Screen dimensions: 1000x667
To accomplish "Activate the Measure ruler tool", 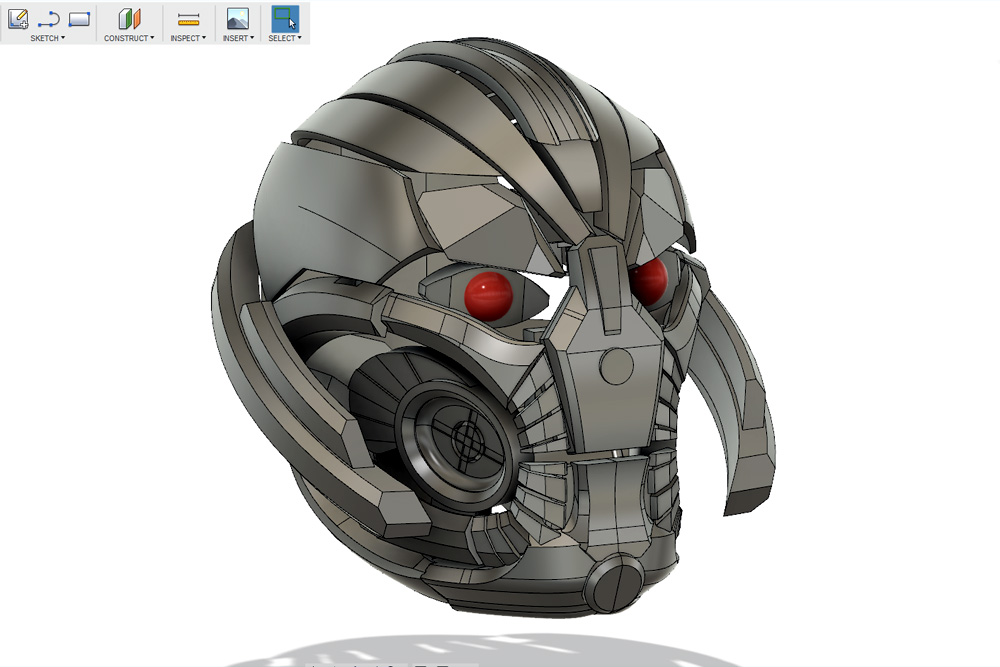I will (188, 18).
